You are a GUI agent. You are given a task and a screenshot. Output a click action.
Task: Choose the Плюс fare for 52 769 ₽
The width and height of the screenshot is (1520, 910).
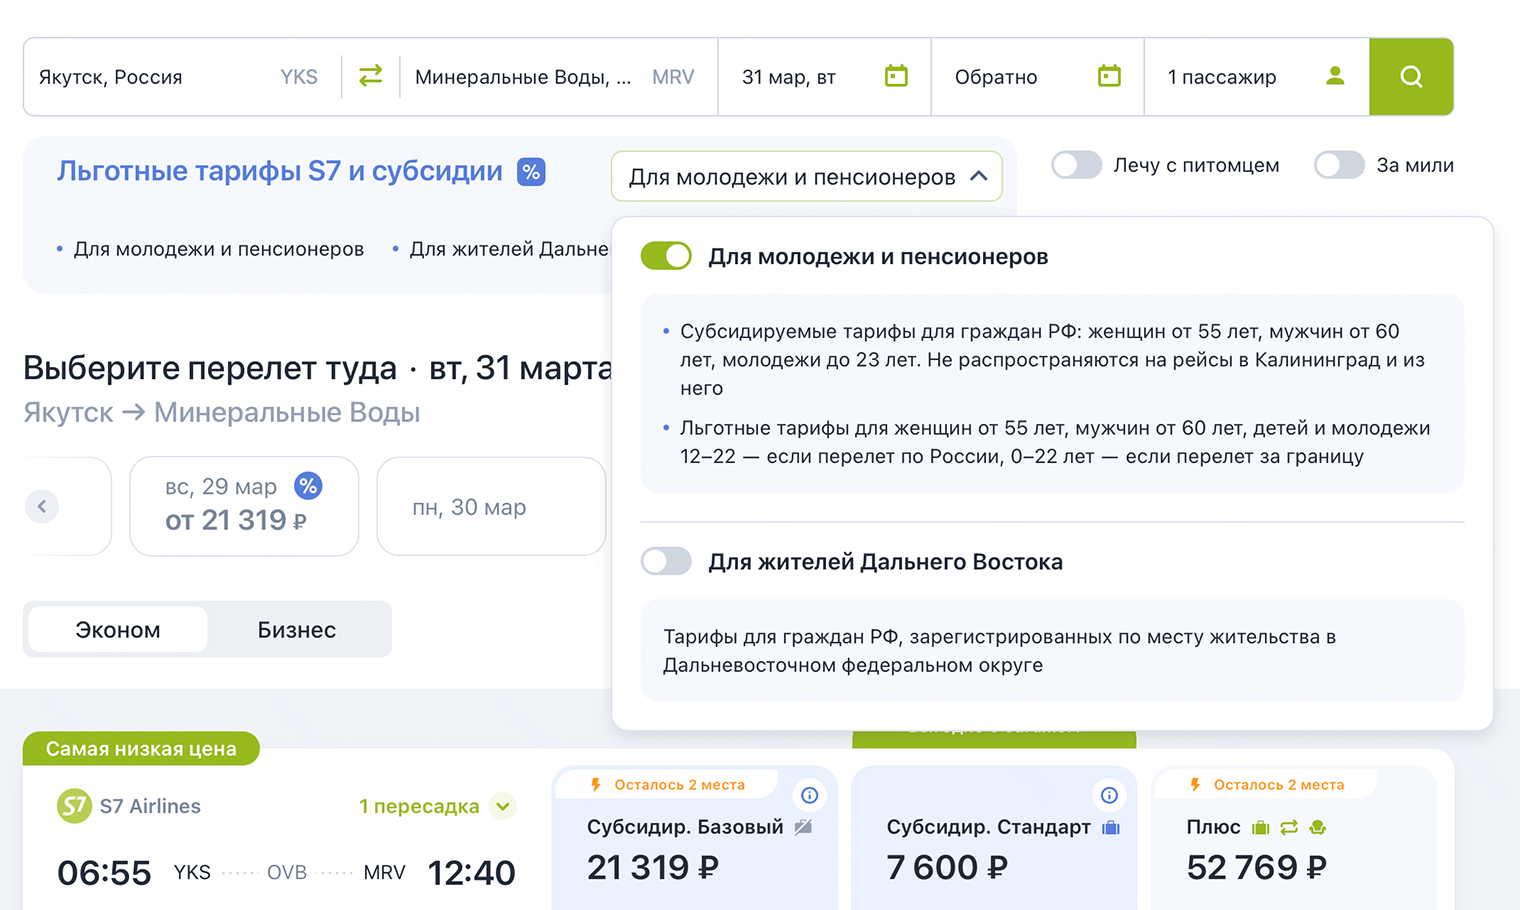coord(1294,845)
